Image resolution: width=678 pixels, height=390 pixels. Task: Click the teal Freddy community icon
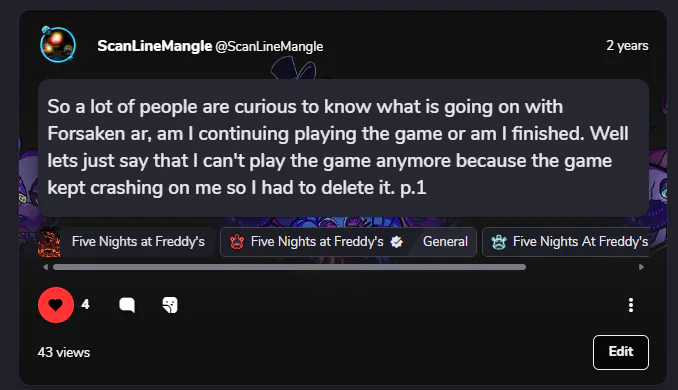499,242
